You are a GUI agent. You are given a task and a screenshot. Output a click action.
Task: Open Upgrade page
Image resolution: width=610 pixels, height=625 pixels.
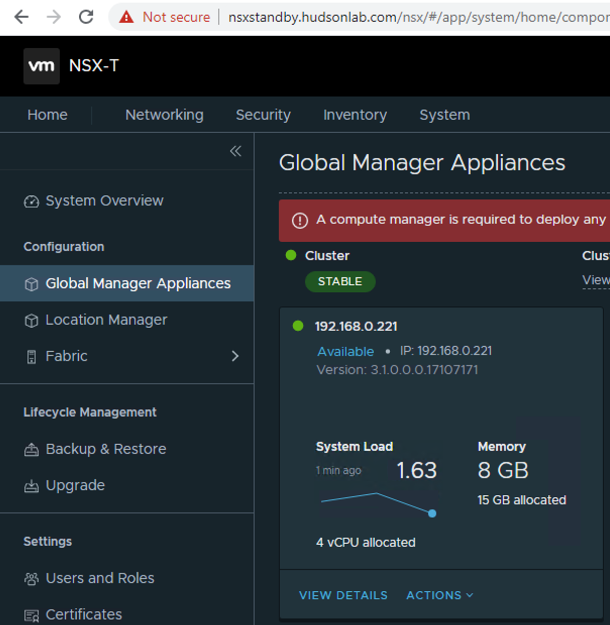(x=75, y=485)
